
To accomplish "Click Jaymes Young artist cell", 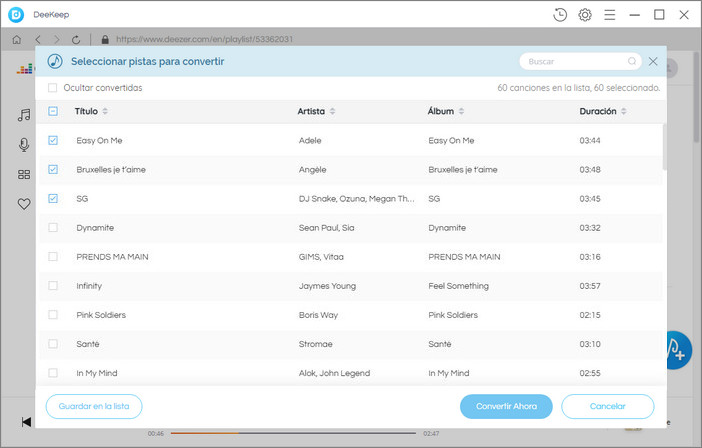I will click(x=327, y=286).
